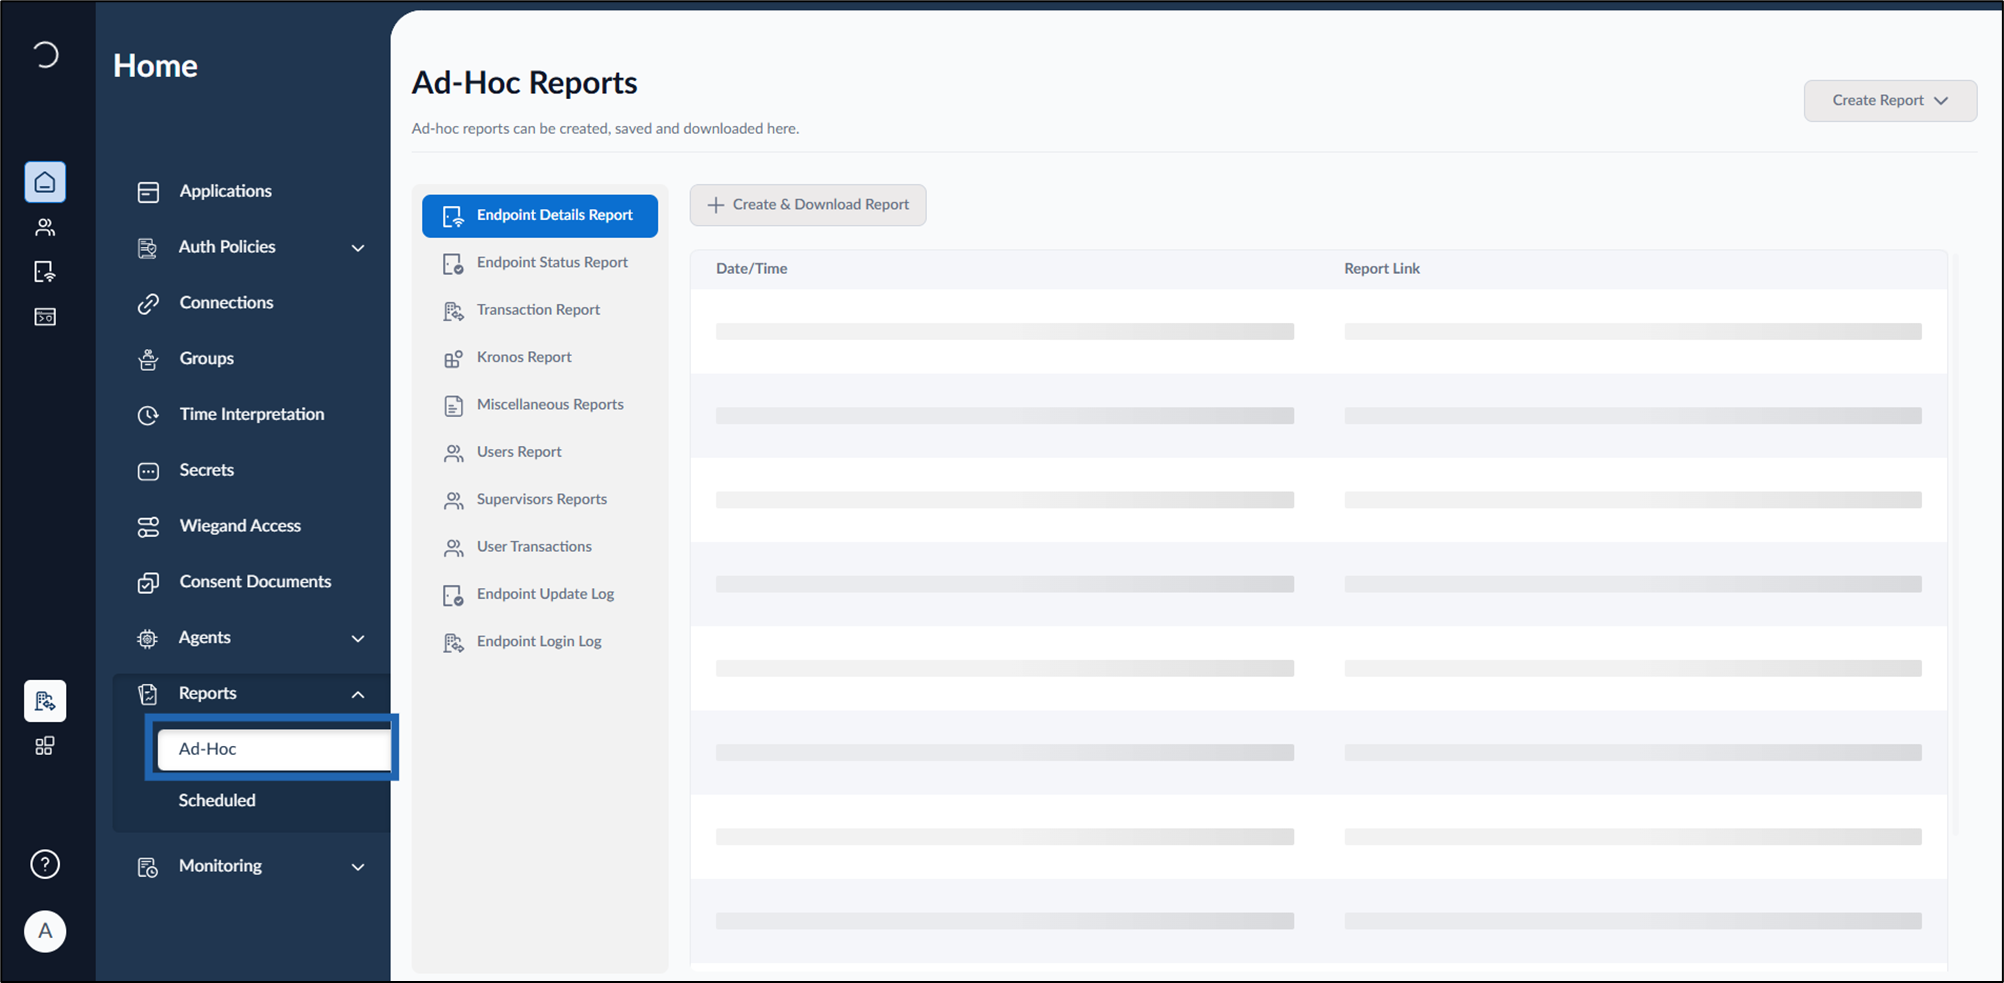Open the Transaction Report tab

[540, 310]
